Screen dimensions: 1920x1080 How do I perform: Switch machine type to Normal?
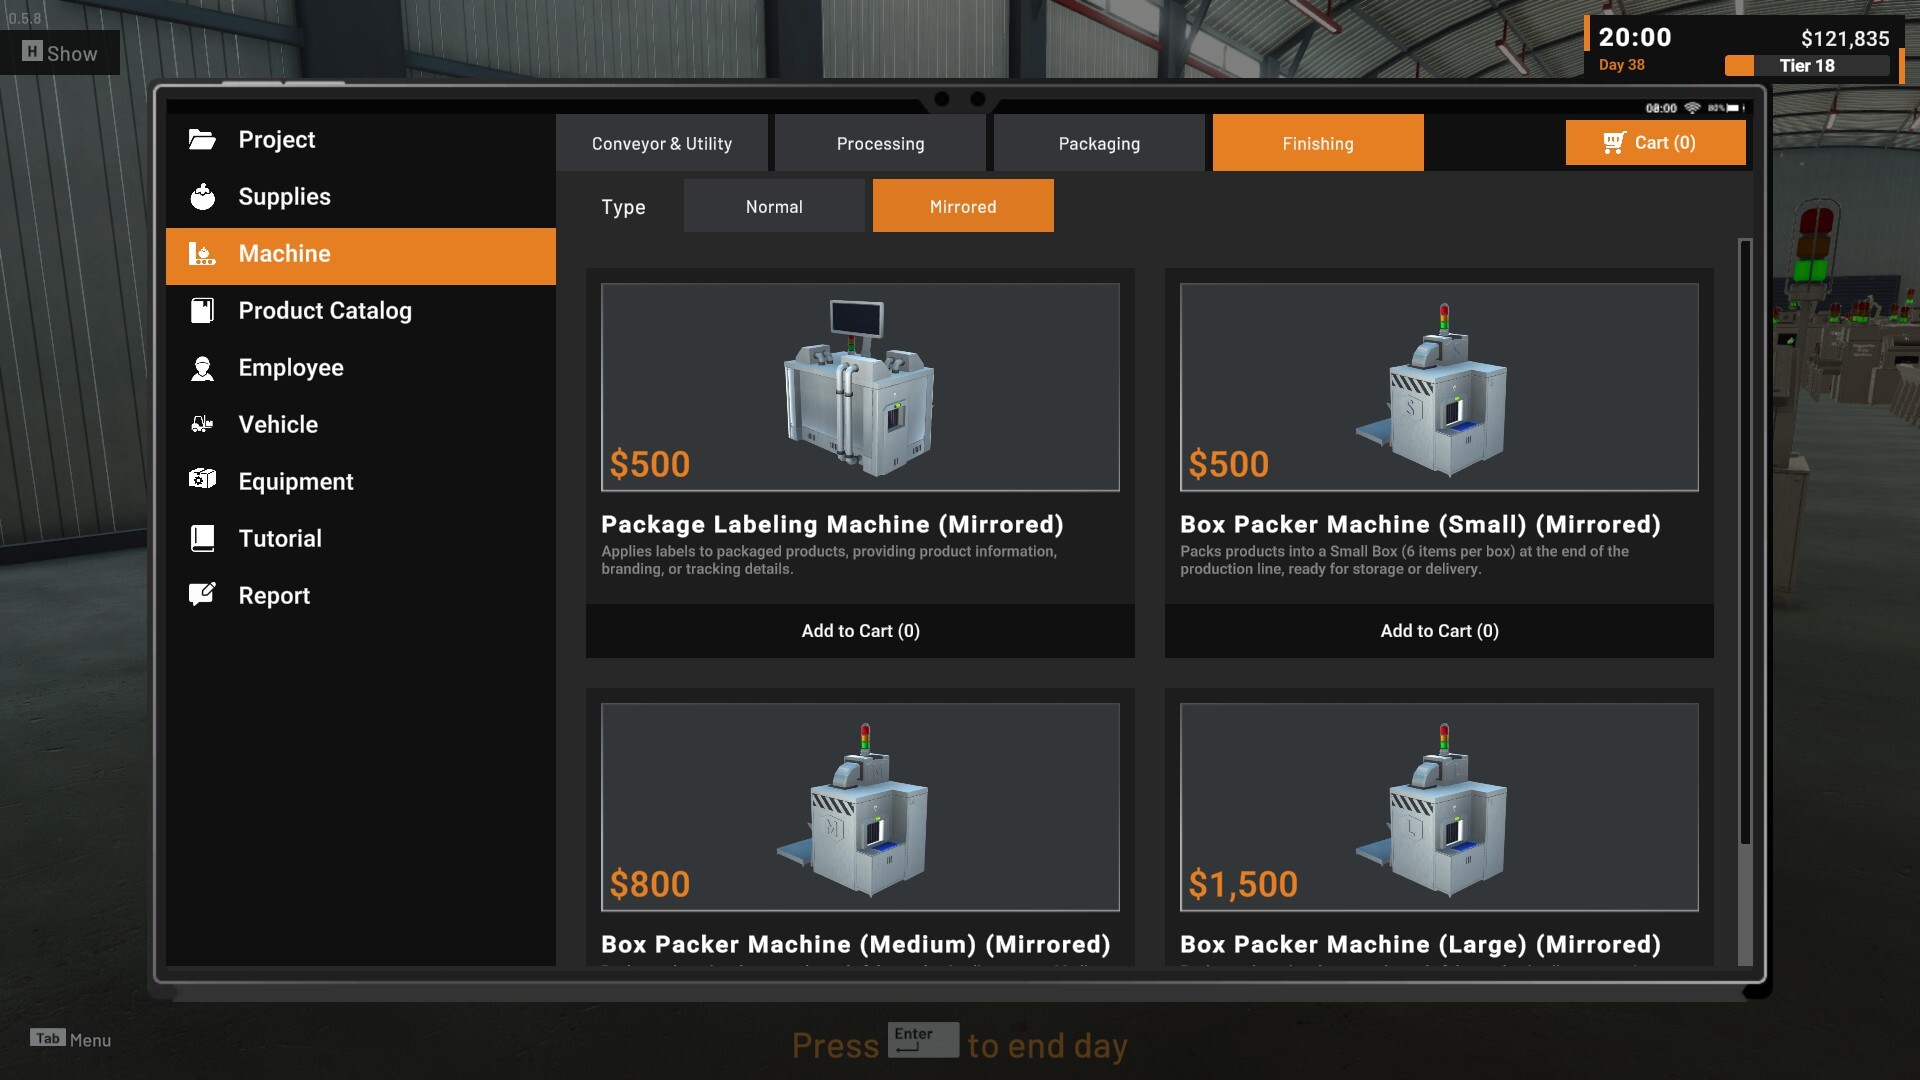pos(774,206)
